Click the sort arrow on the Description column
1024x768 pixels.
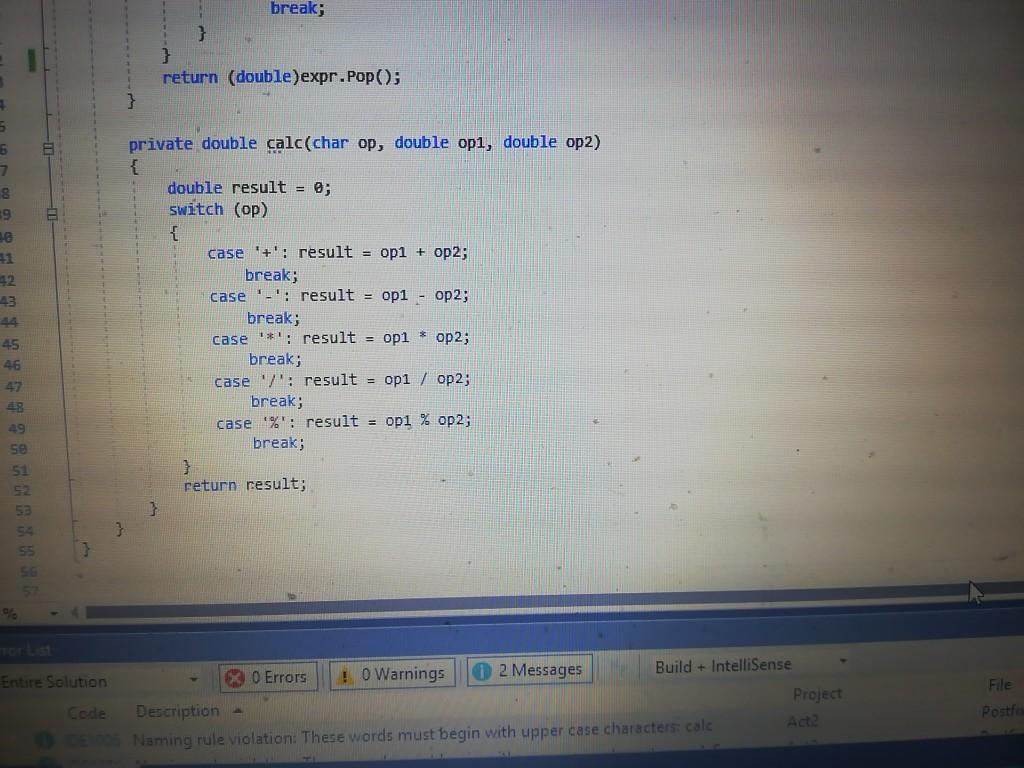click(x=237, y=711)
